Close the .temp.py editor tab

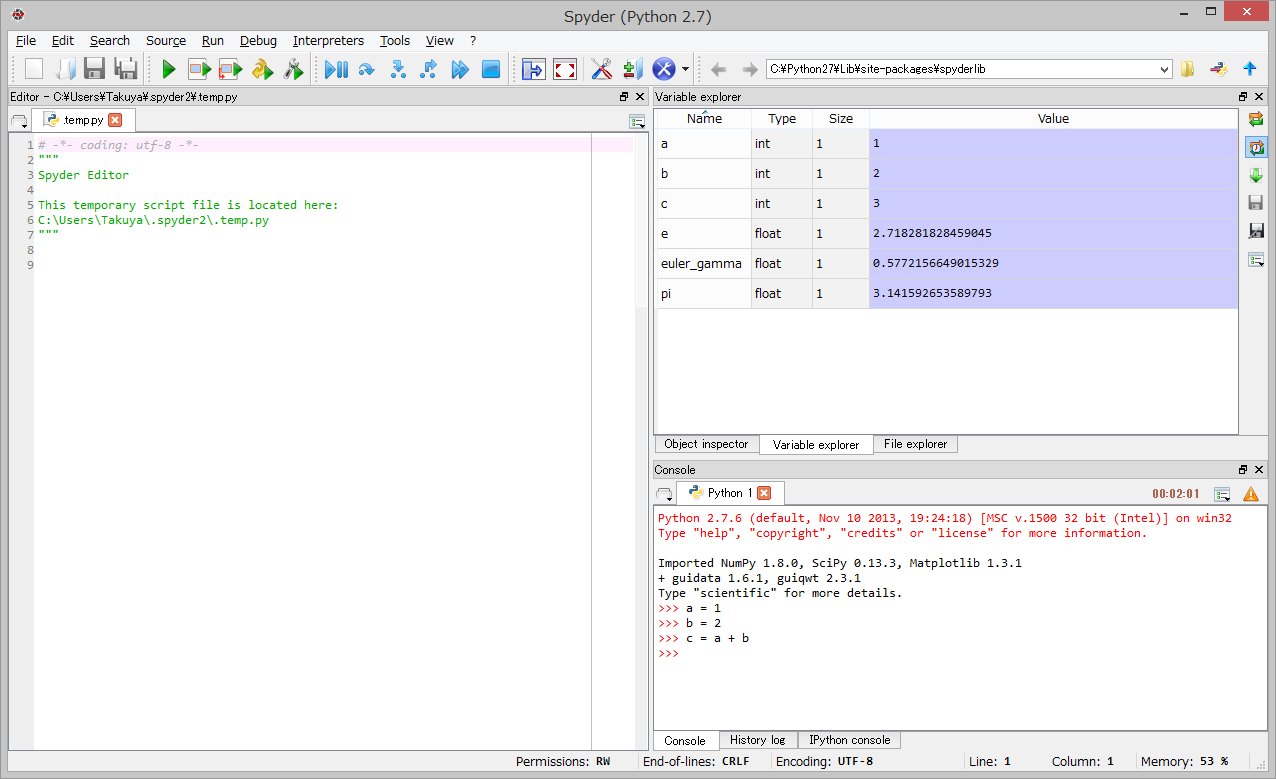click(115, 120)
